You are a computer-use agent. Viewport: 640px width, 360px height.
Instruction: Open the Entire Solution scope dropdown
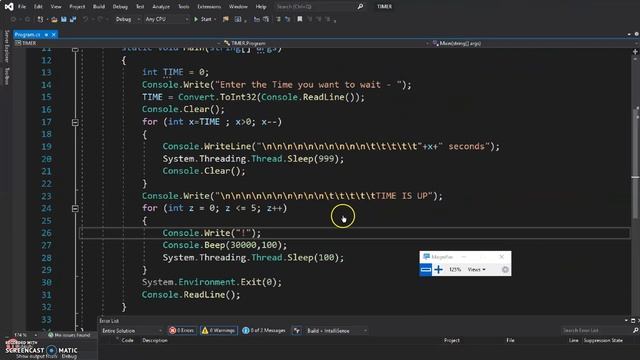[131, 331]
